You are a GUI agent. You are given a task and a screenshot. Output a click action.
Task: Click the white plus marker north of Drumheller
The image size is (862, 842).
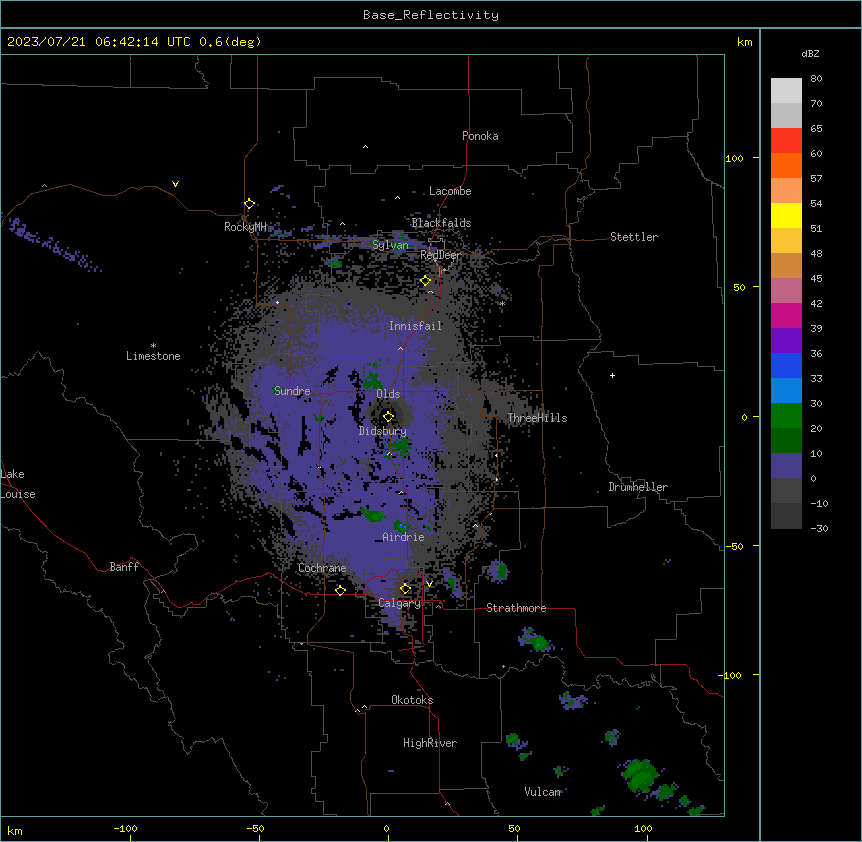pos(612,375)
